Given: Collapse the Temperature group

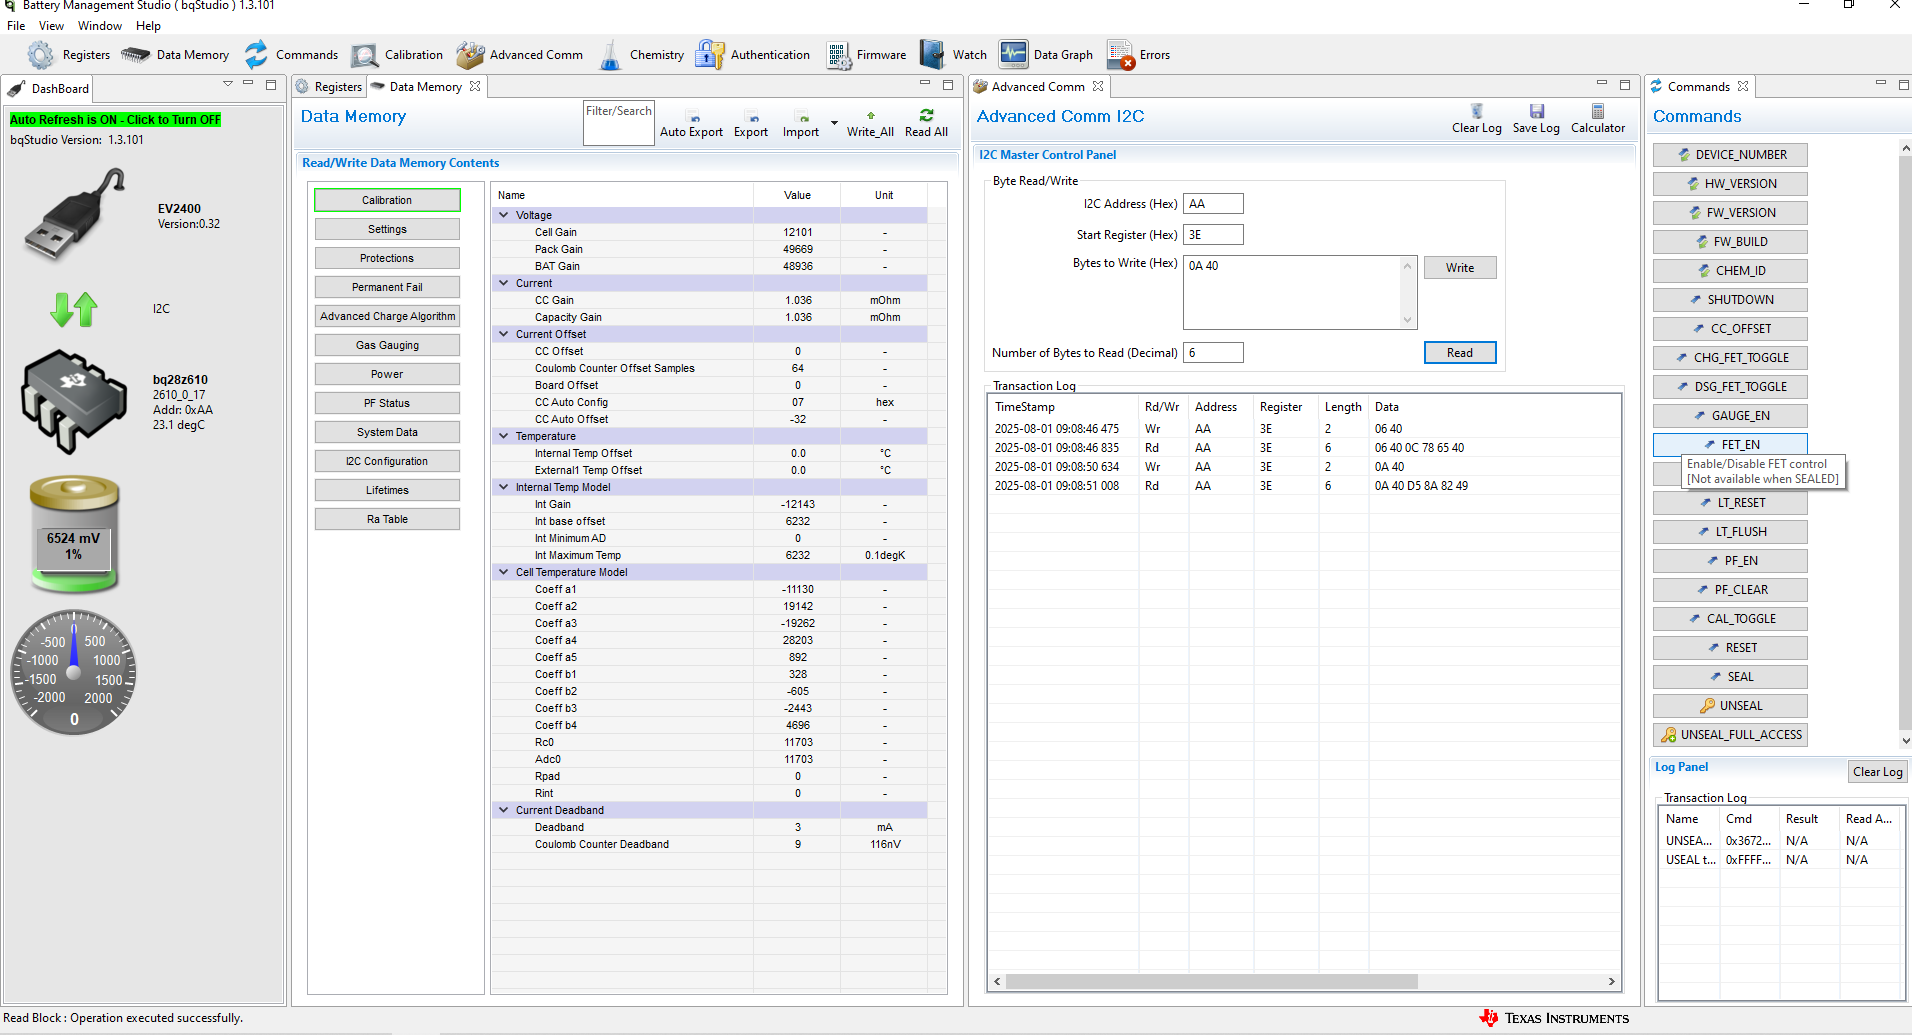Looking at the screenshot, I should [504, 436].
